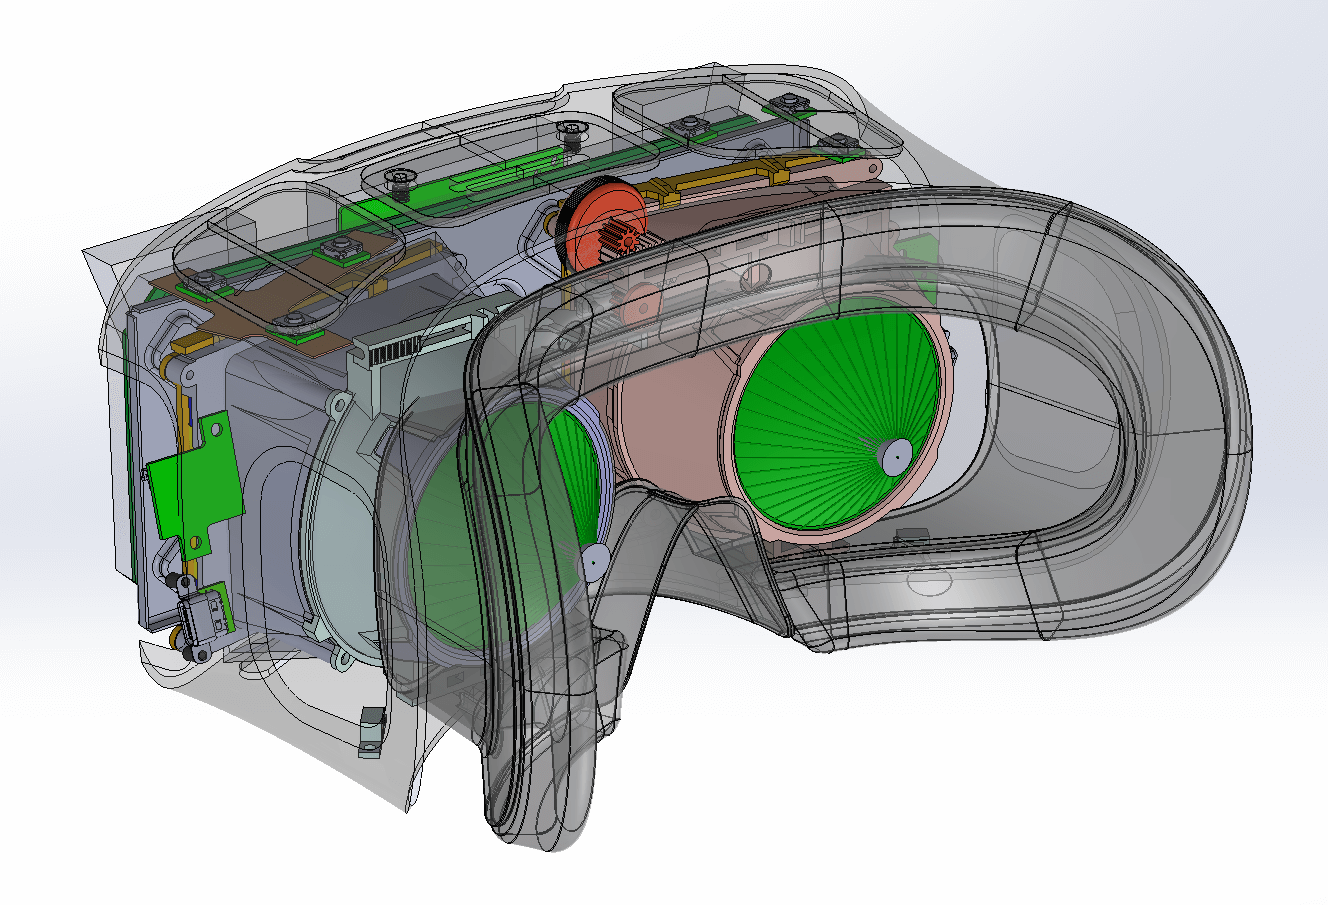Click white center dot of right lens
Screen dimensions: 1328x905
coord(895,456)
